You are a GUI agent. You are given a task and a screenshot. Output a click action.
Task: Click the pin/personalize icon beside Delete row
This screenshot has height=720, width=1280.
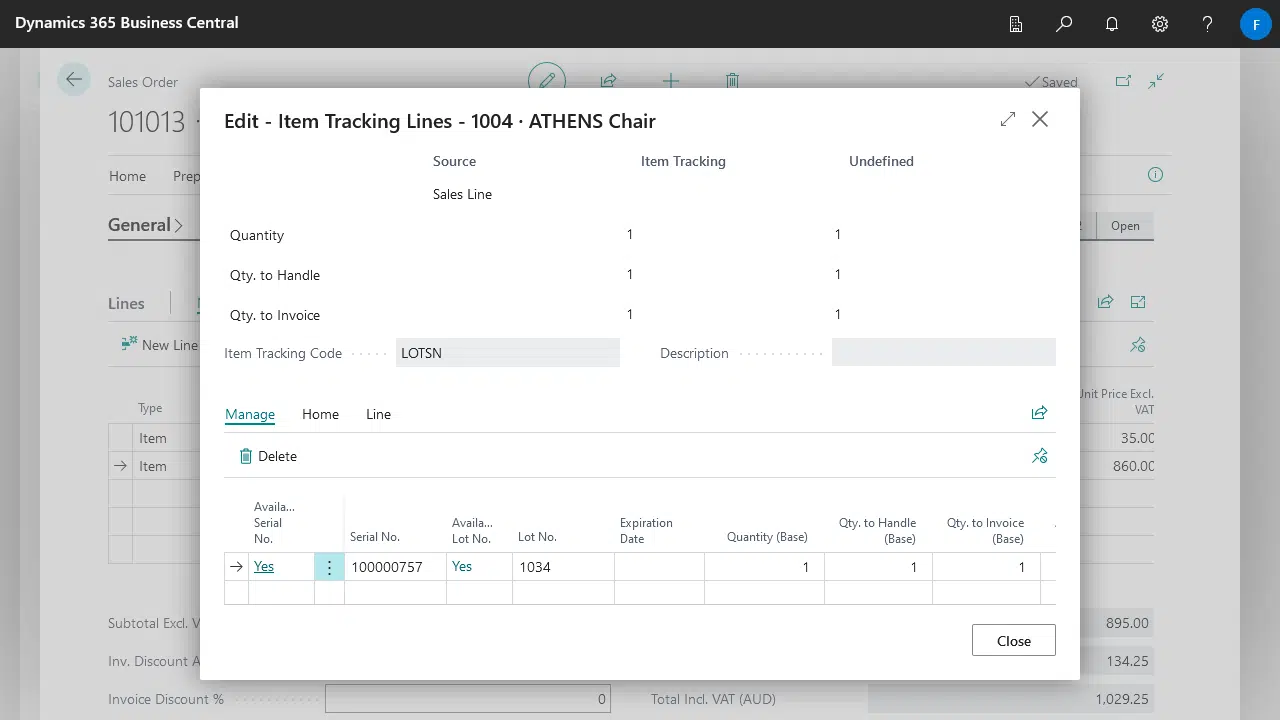(x=1039, y=456)
